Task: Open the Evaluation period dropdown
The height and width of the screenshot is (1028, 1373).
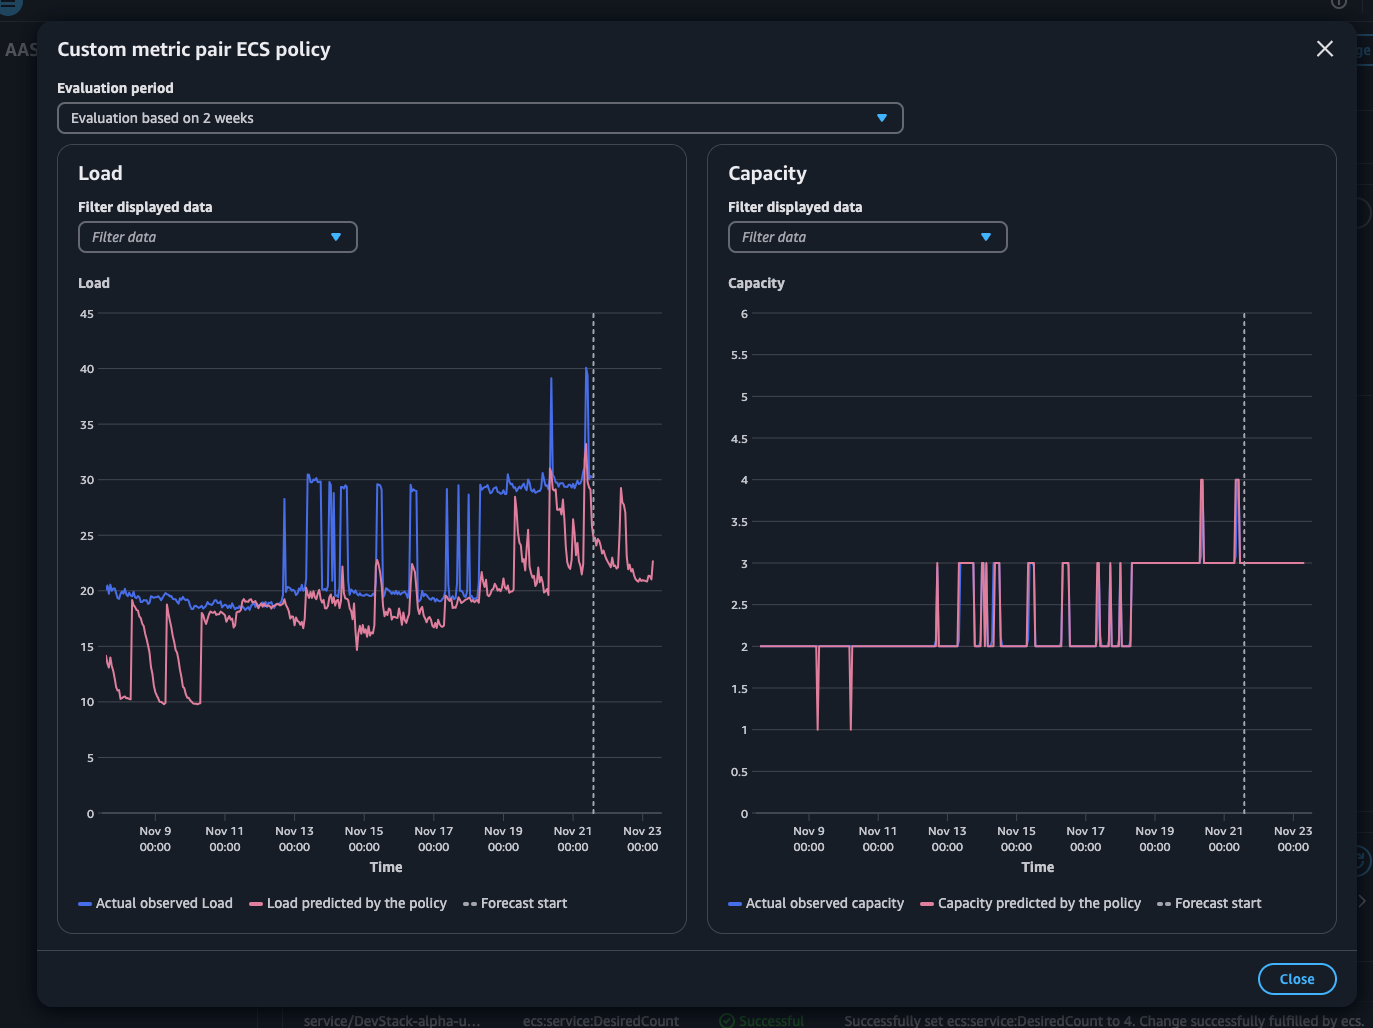Action: [x=480, y=118]
